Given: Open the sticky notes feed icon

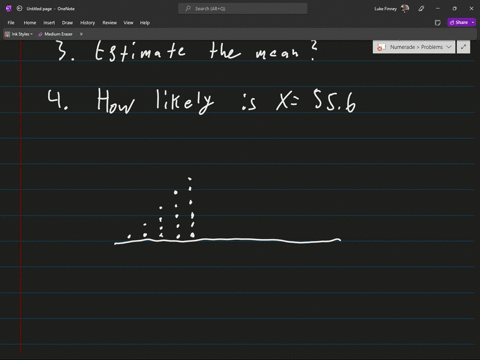Looking at the screenshot, I should pos(438,23).
